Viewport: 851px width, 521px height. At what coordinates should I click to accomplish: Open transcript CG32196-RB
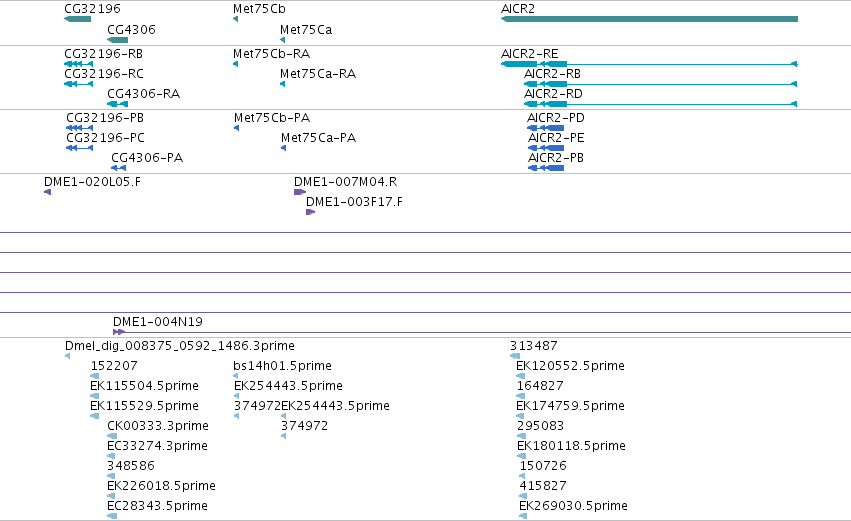click(104, 54)
